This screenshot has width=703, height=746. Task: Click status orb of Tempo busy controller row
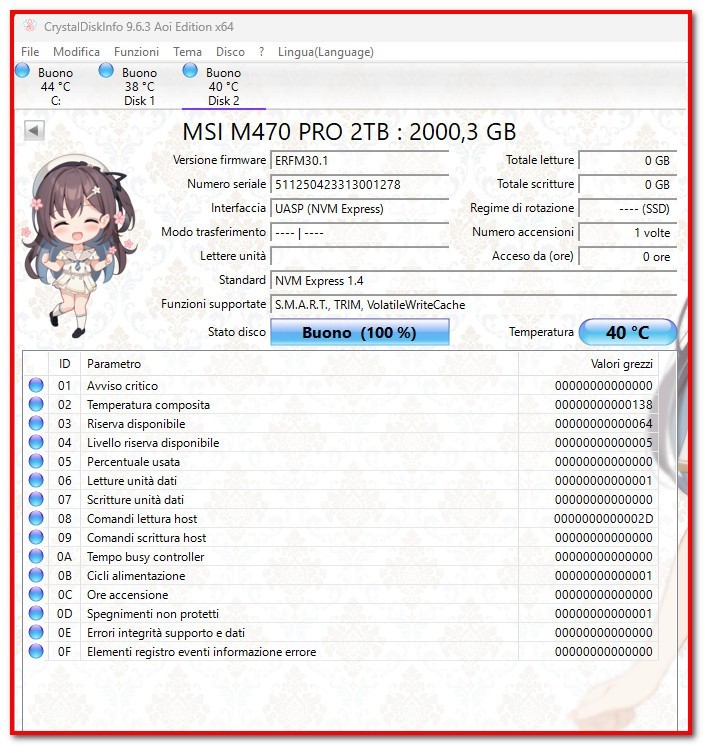click(36, 556)
